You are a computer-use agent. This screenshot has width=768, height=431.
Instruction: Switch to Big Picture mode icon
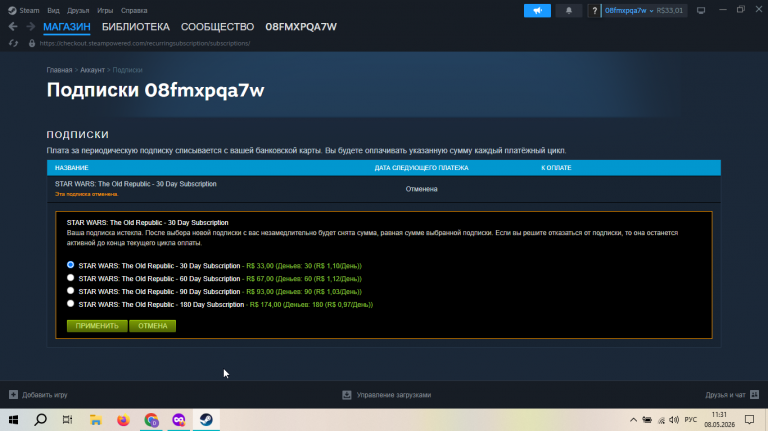click(x=701, y=10)
